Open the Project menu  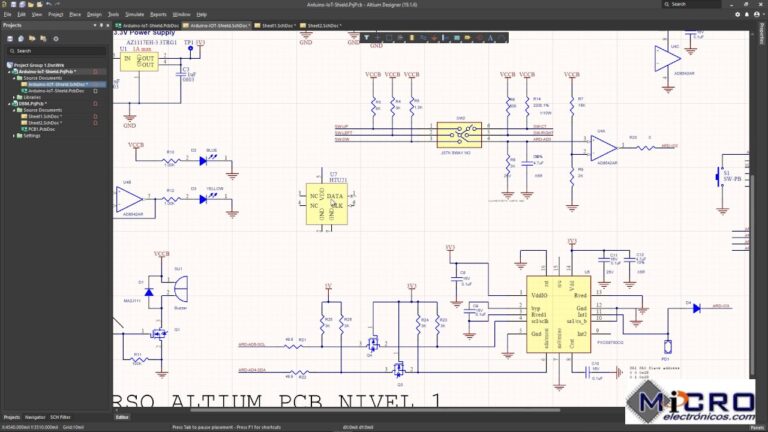(x=55, y=15)
